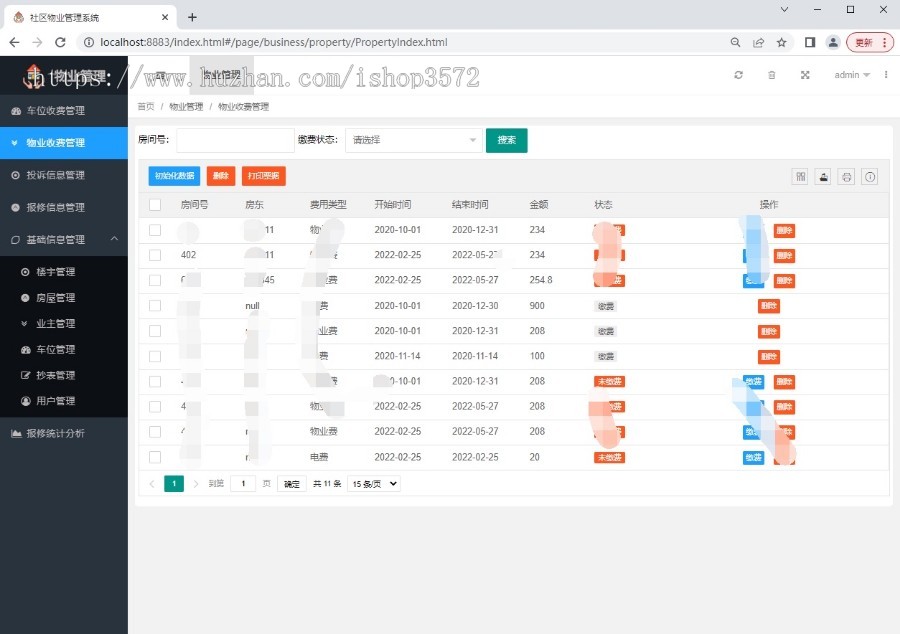Click the 初始化数据 button

174,176
